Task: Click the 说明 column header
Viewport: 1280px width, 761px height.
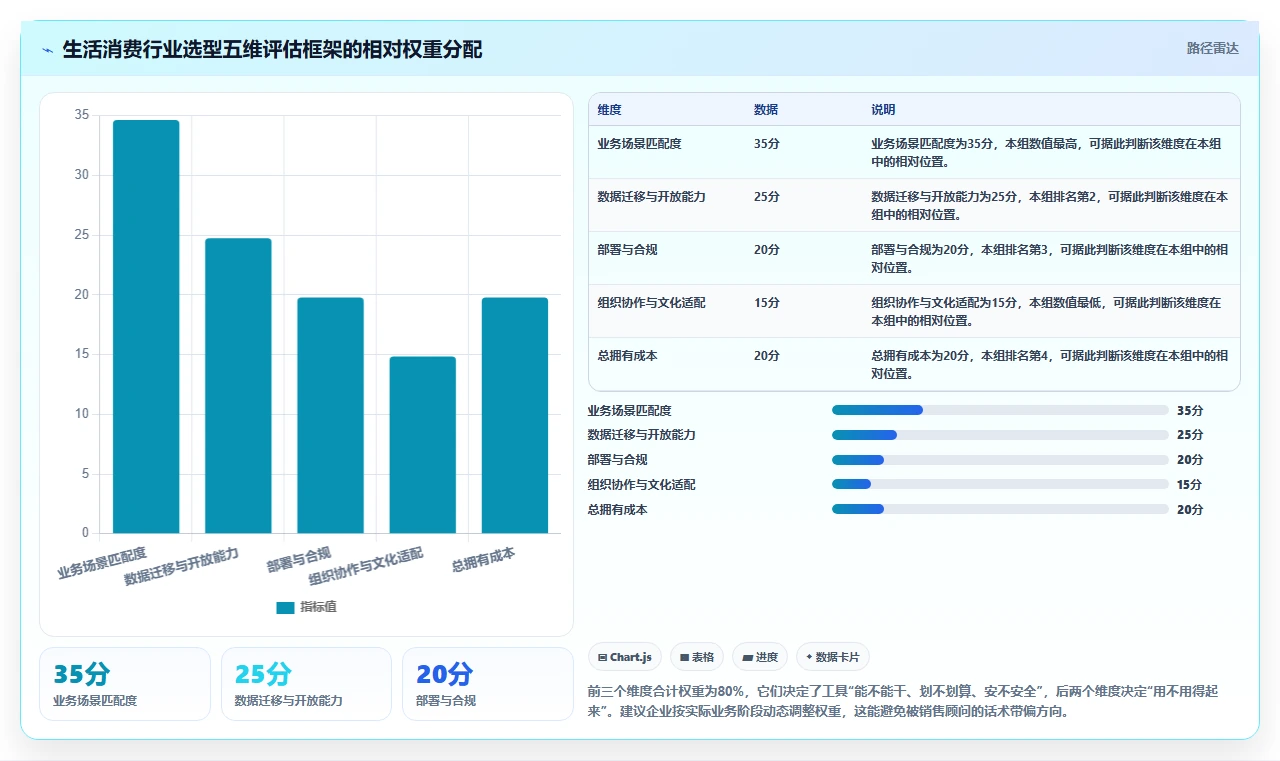Action: (x=883, y=110)
